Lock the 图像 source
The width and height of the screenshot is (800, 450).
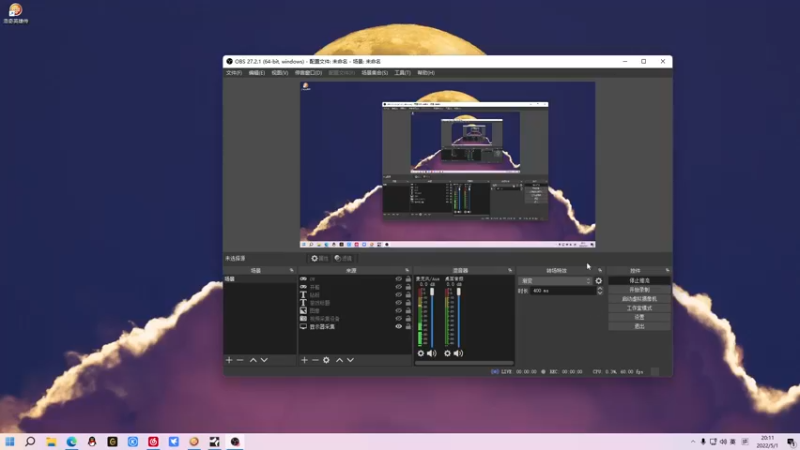pyautogui.click(x=408, y=310)
